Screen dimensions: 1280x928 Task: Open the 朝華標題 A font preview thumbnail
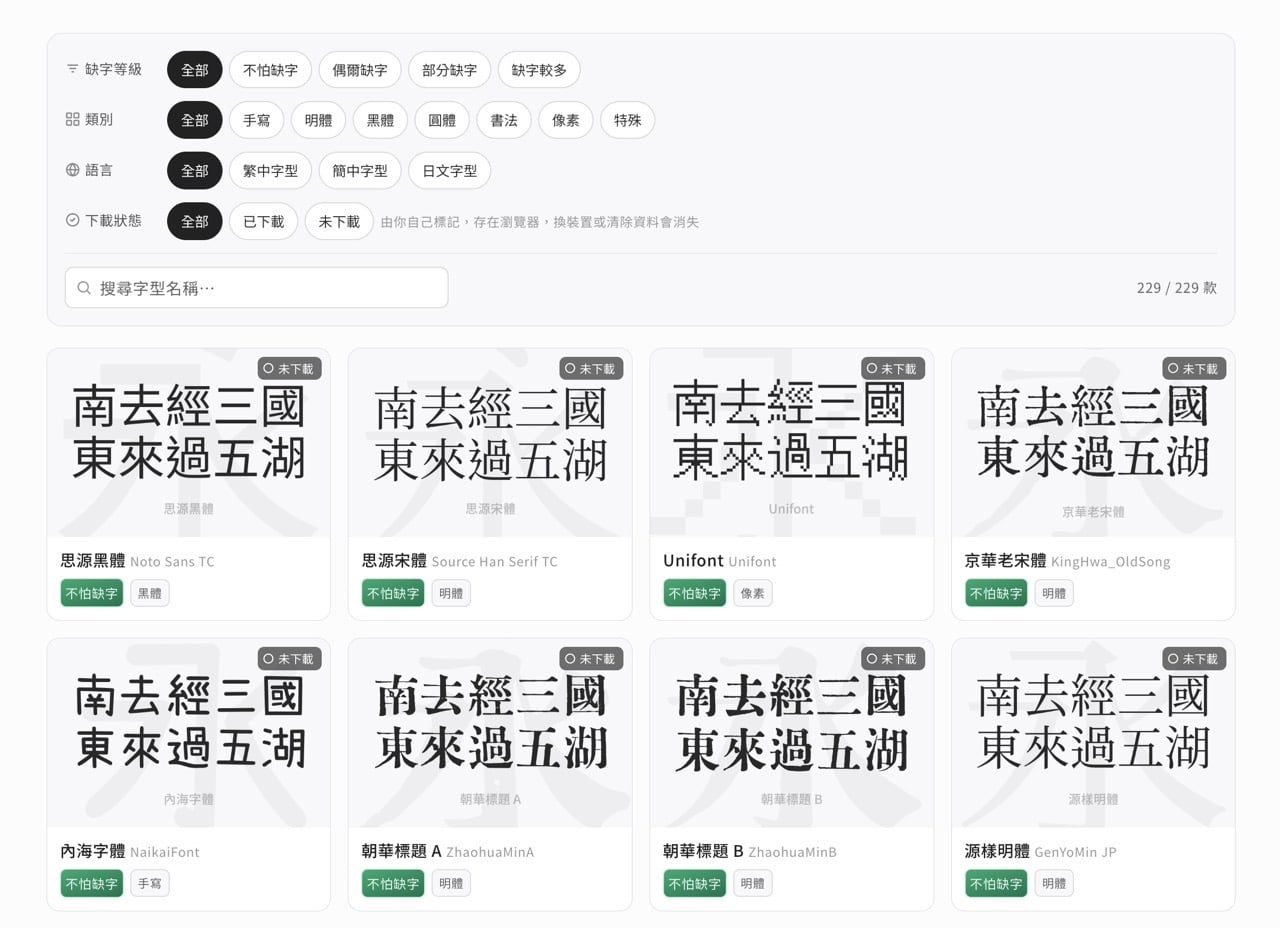tap(490, 733)
